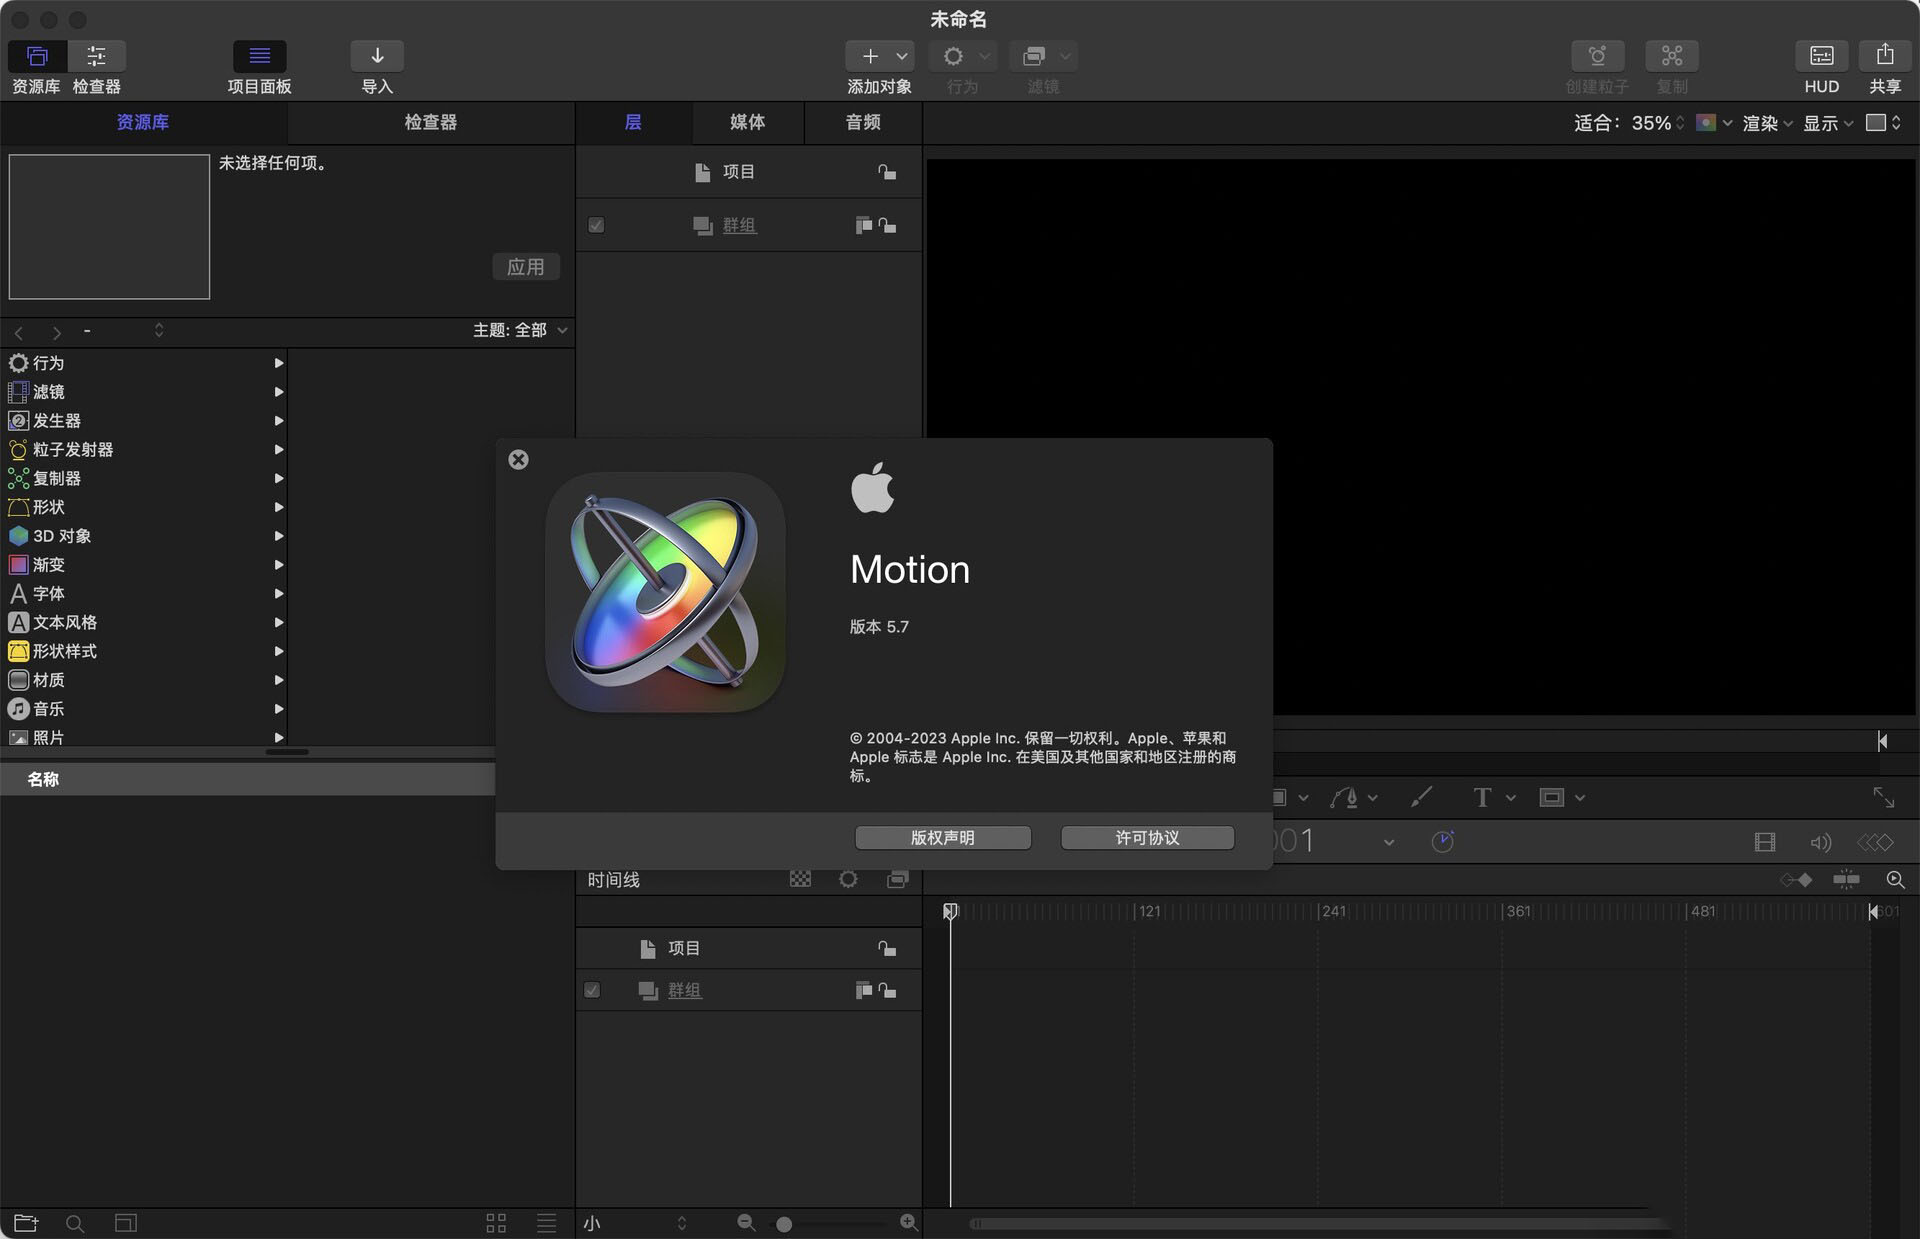Screen dimensions: 1920x1239
Task: Select the paint stroke tool in canvas toolbar
Action: tap(1421, 797)
